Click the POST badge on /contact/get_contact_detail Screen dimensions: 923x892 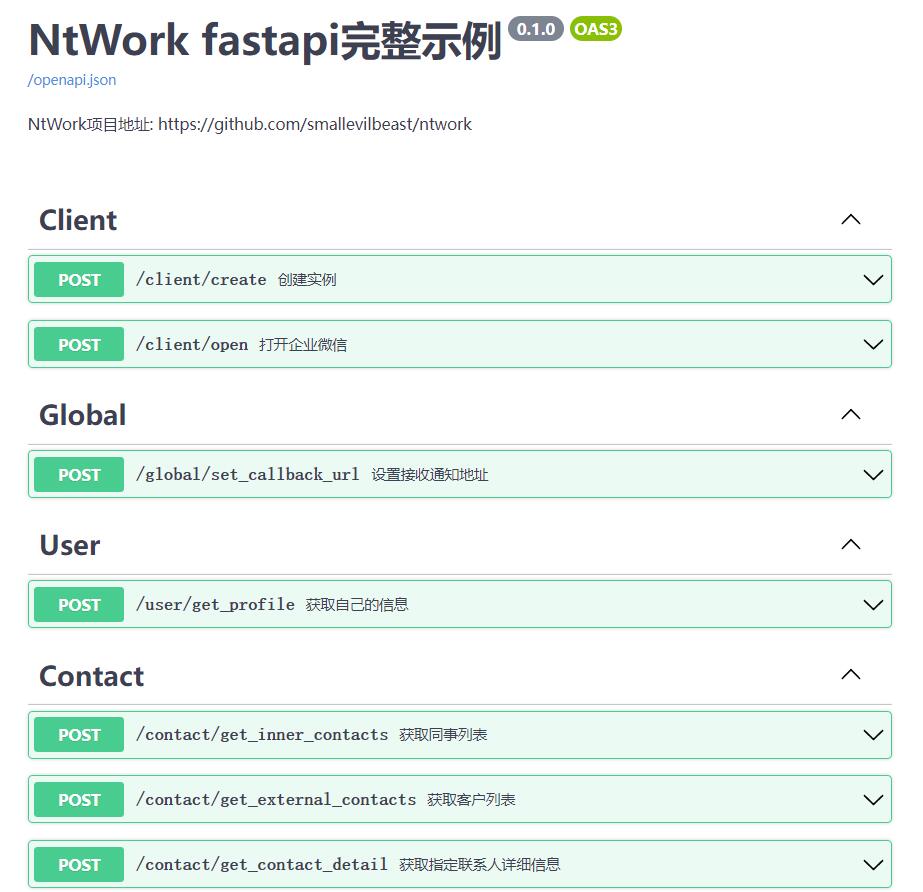point(78,864)
